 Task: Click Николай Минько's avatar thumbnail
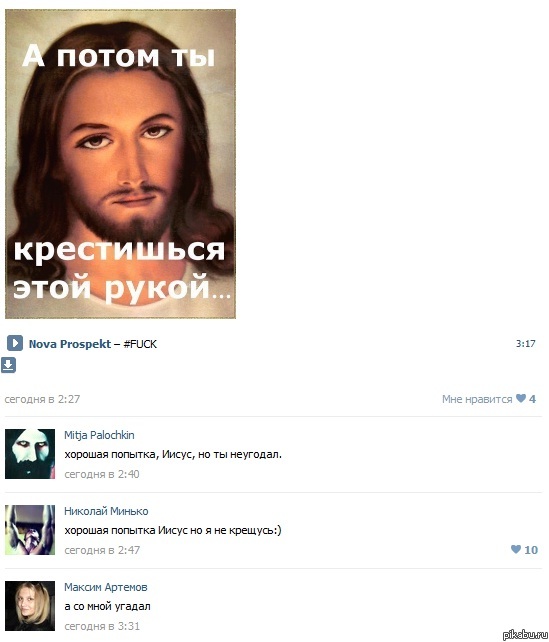point(30,530)
